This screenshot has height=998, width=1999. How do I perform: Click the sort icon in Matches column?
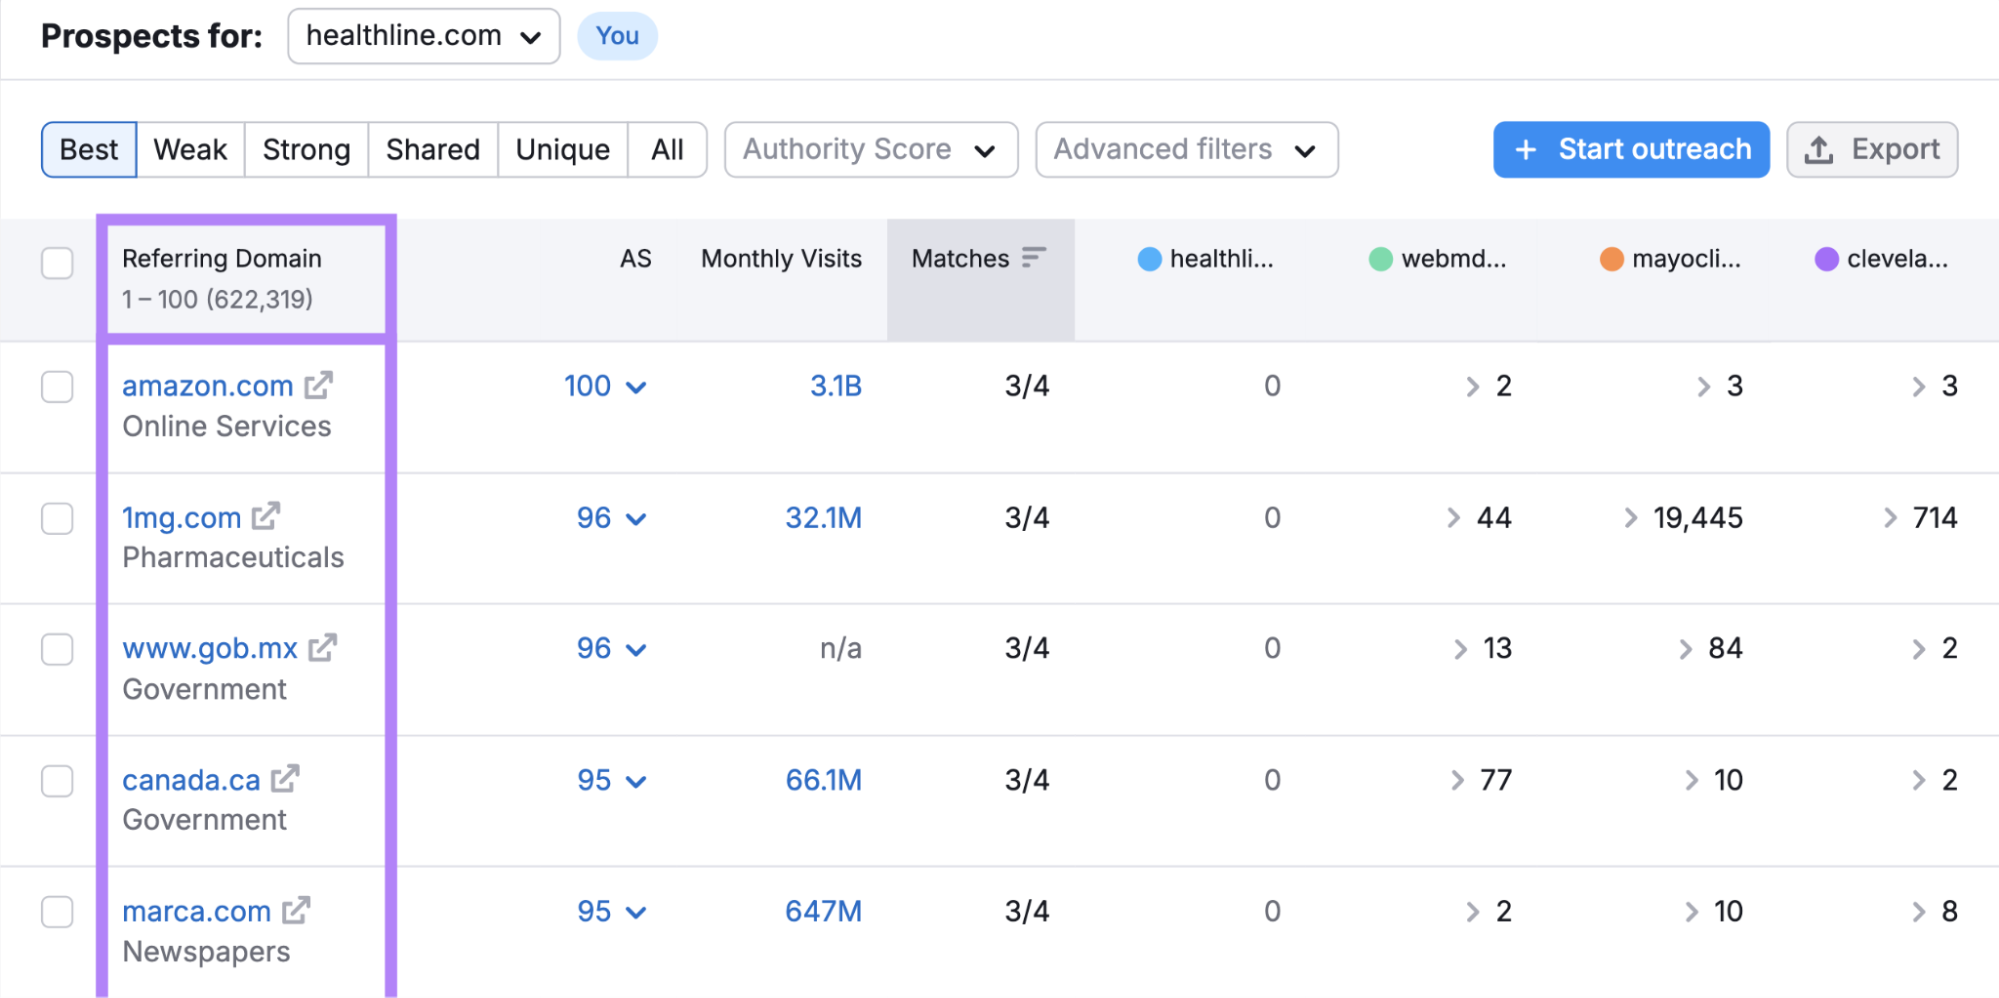(x=1034, y=258)
